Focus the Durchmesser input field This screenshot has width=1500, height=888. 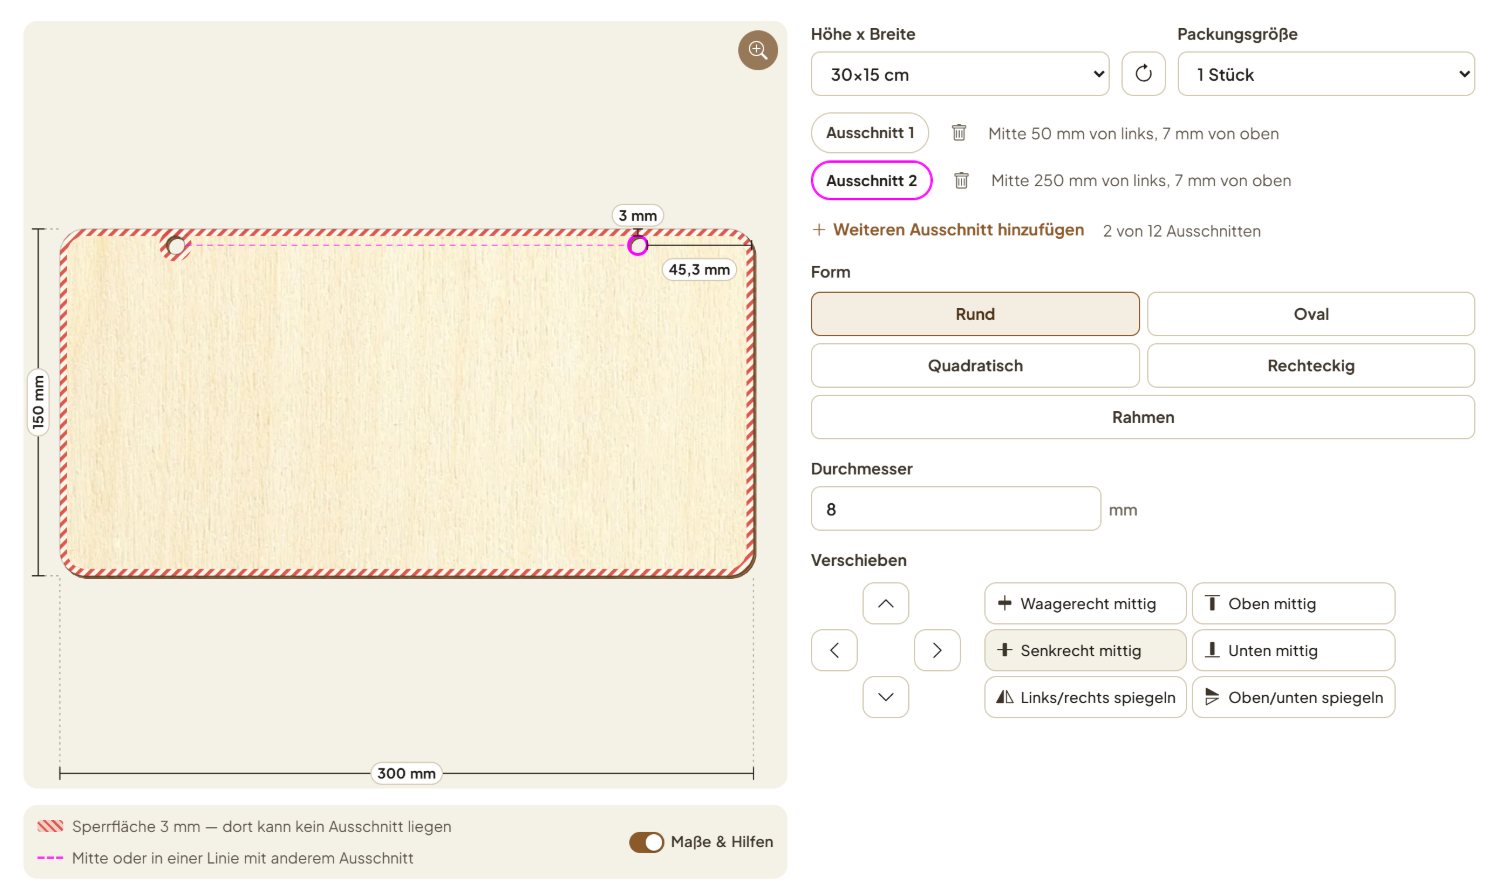[956, 509]
